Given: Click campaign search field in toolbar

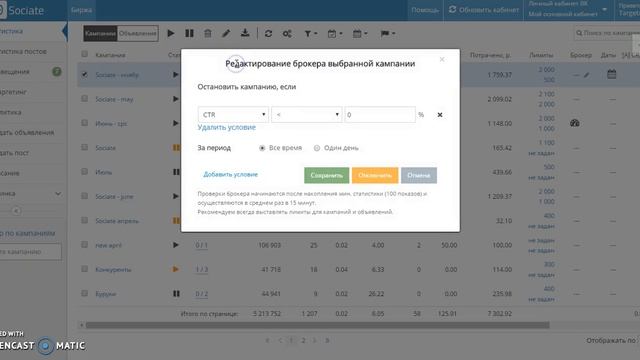Looking at the screenshot, I should click(x=607, y=33).
